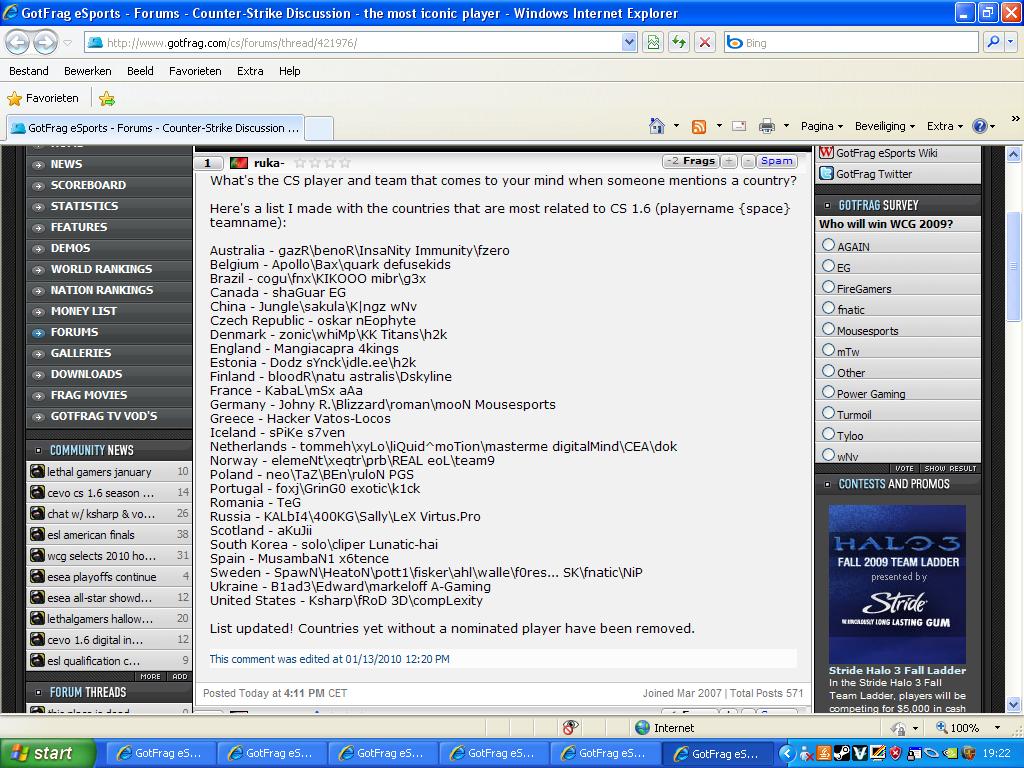Screen dimensions: 1024x768
Task: Click the Bing search magnifier button
Action: point(993,42)
